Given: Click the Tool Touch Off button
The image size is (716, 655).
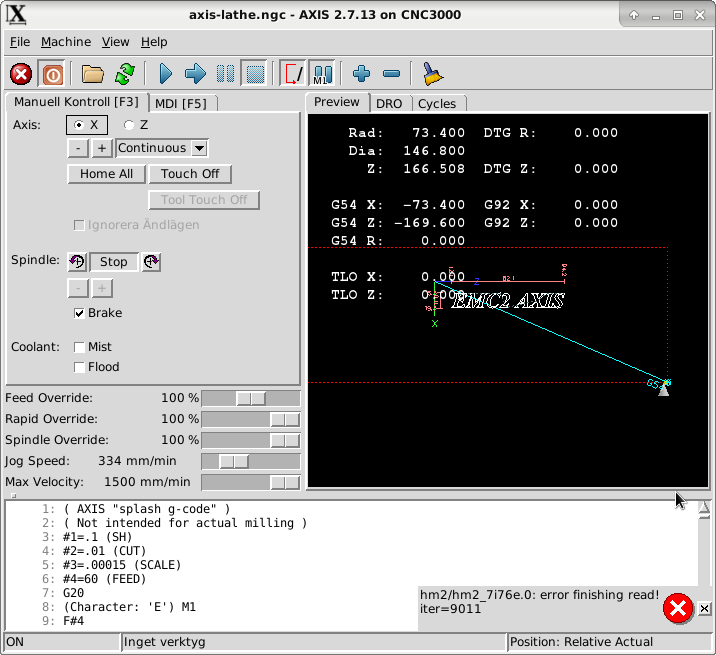Looking at the screenshot, I should (x=204, y=200).
